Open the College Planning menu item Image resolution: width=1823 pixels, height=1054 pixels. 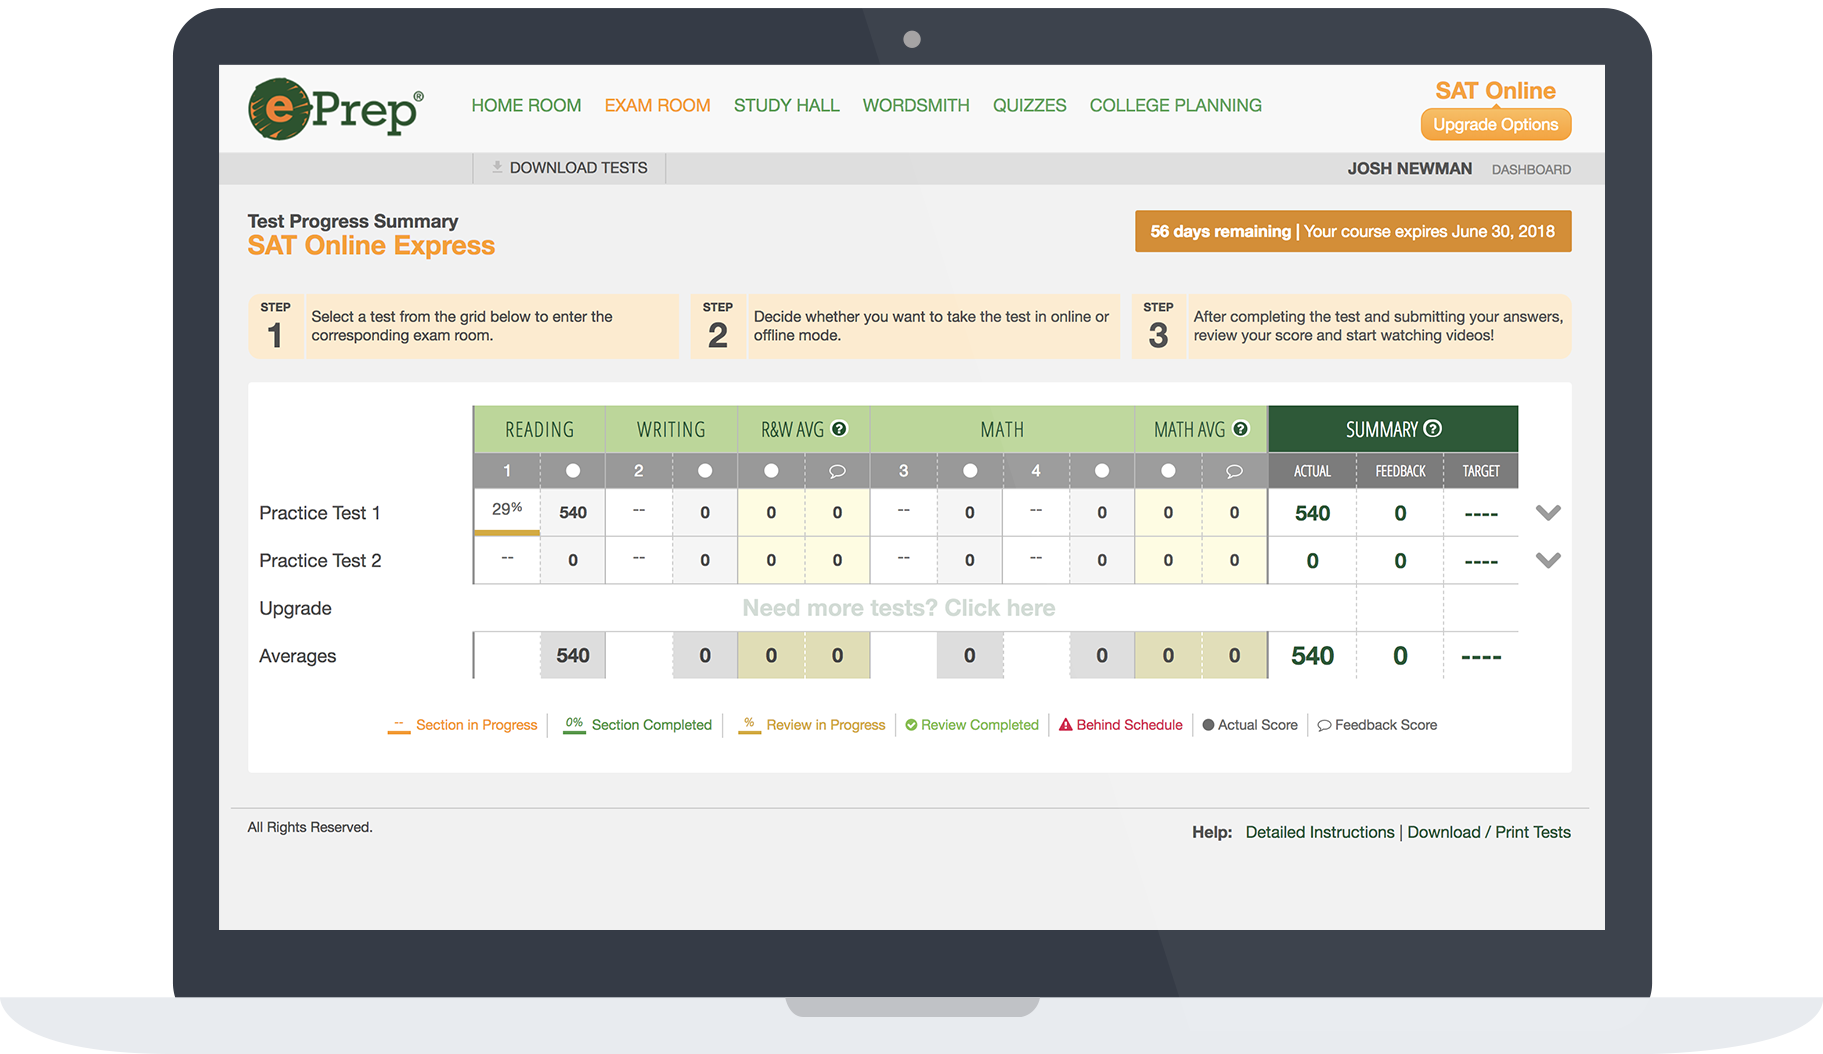pyautogui.click(x=1175, y=105)
